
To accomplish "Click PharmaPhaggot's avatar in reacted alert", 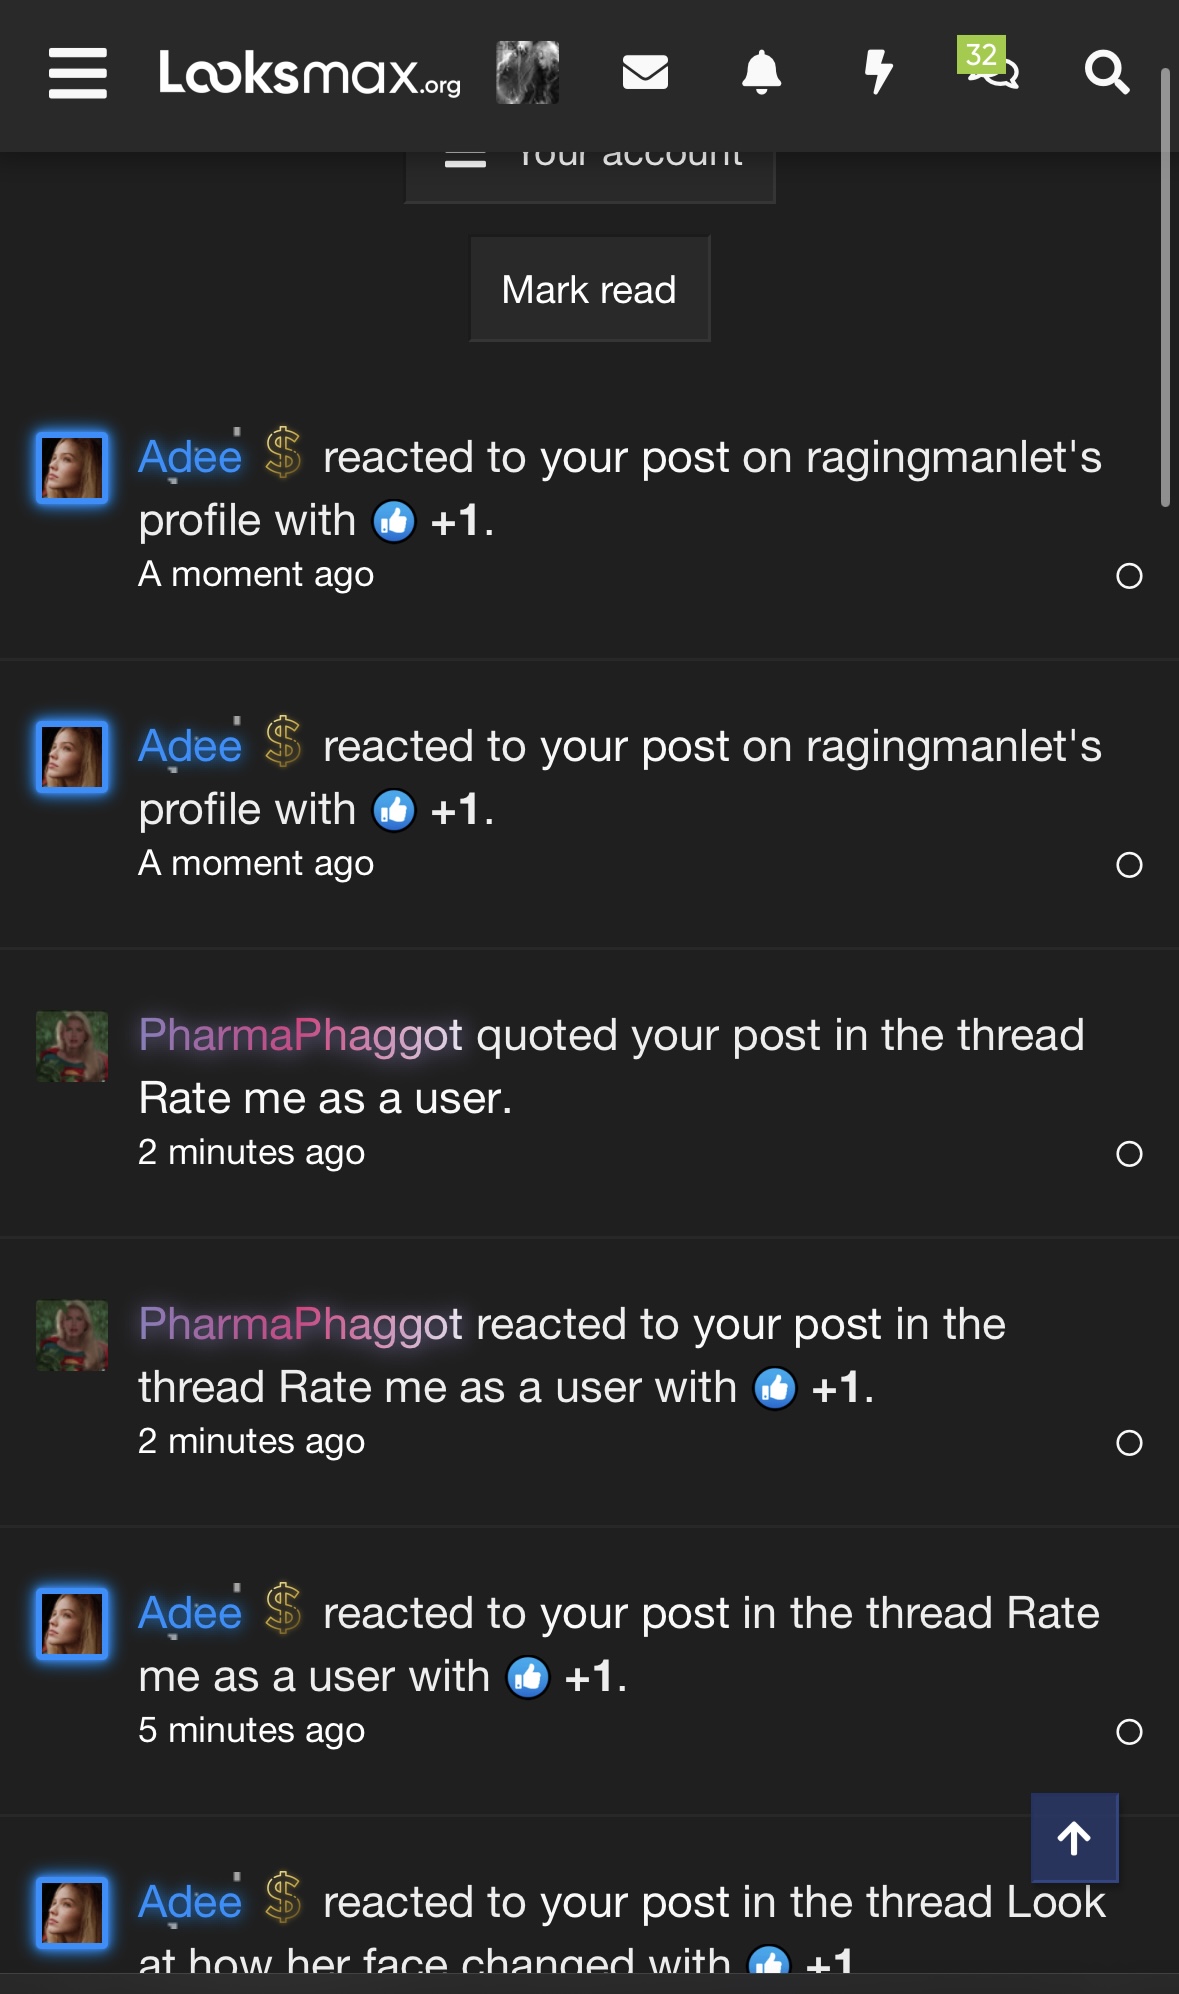I will (72, 1335).
